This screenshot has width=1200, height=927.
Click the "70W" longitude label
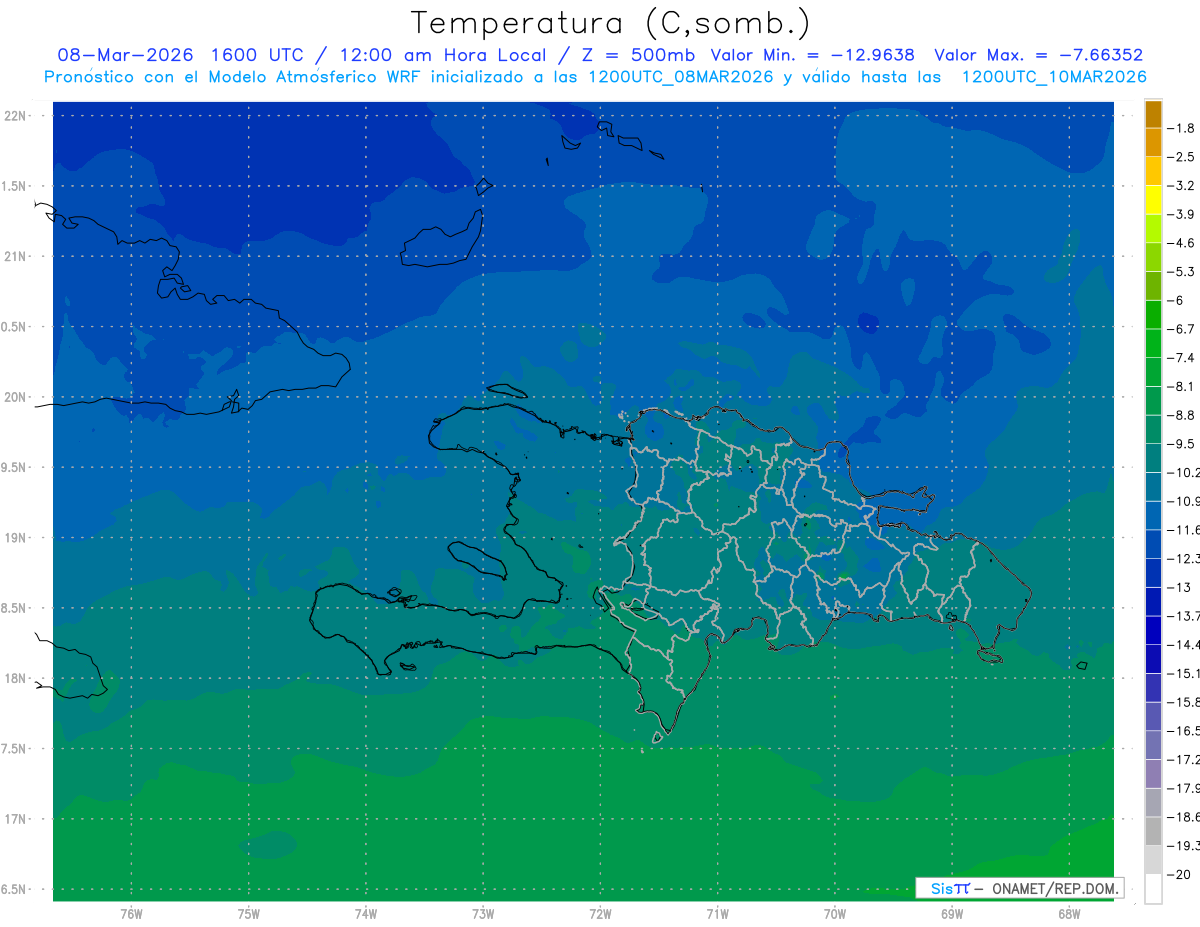(835, 914)
